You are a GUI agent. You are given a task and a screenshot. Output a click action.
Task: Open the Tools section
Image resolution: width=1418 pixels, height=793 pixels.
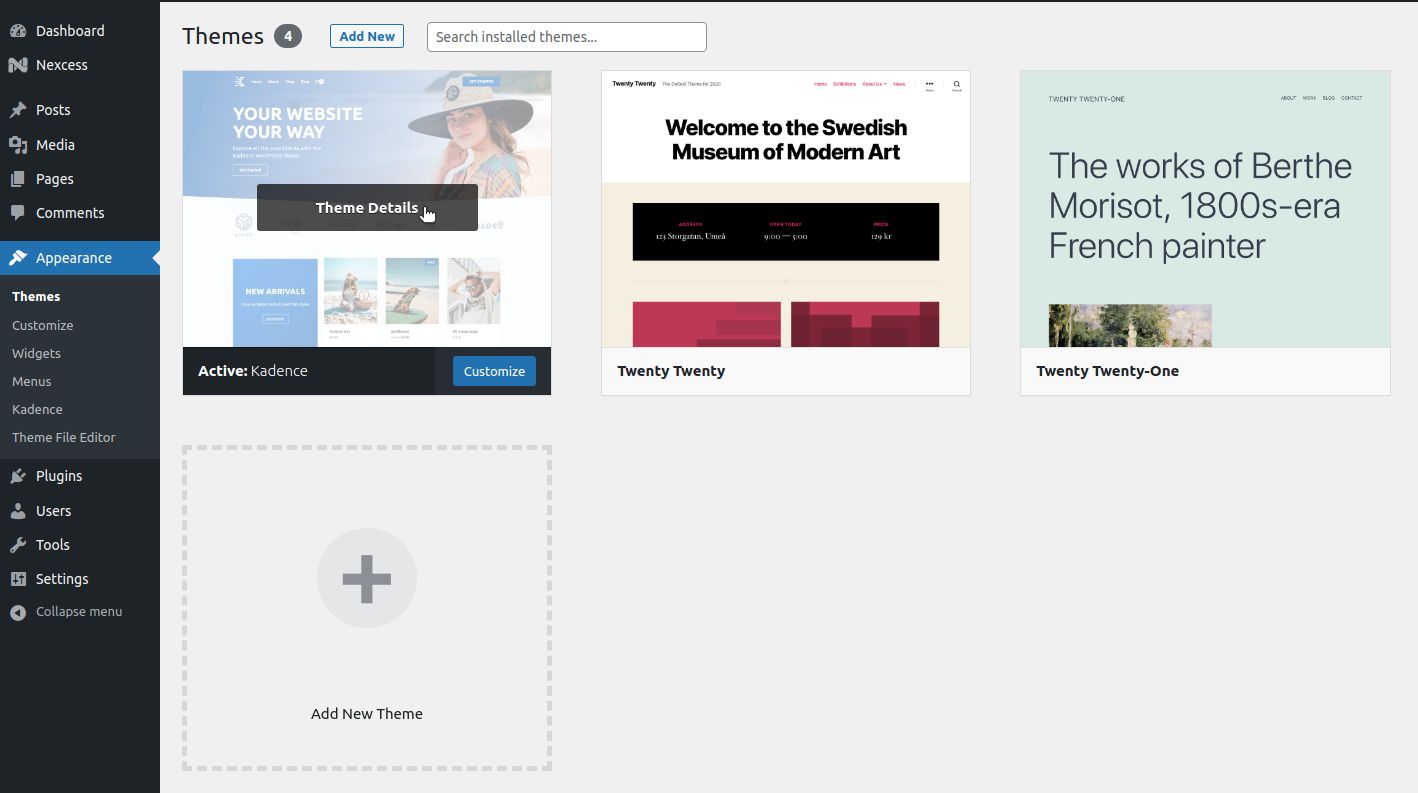tap(53, 544)
